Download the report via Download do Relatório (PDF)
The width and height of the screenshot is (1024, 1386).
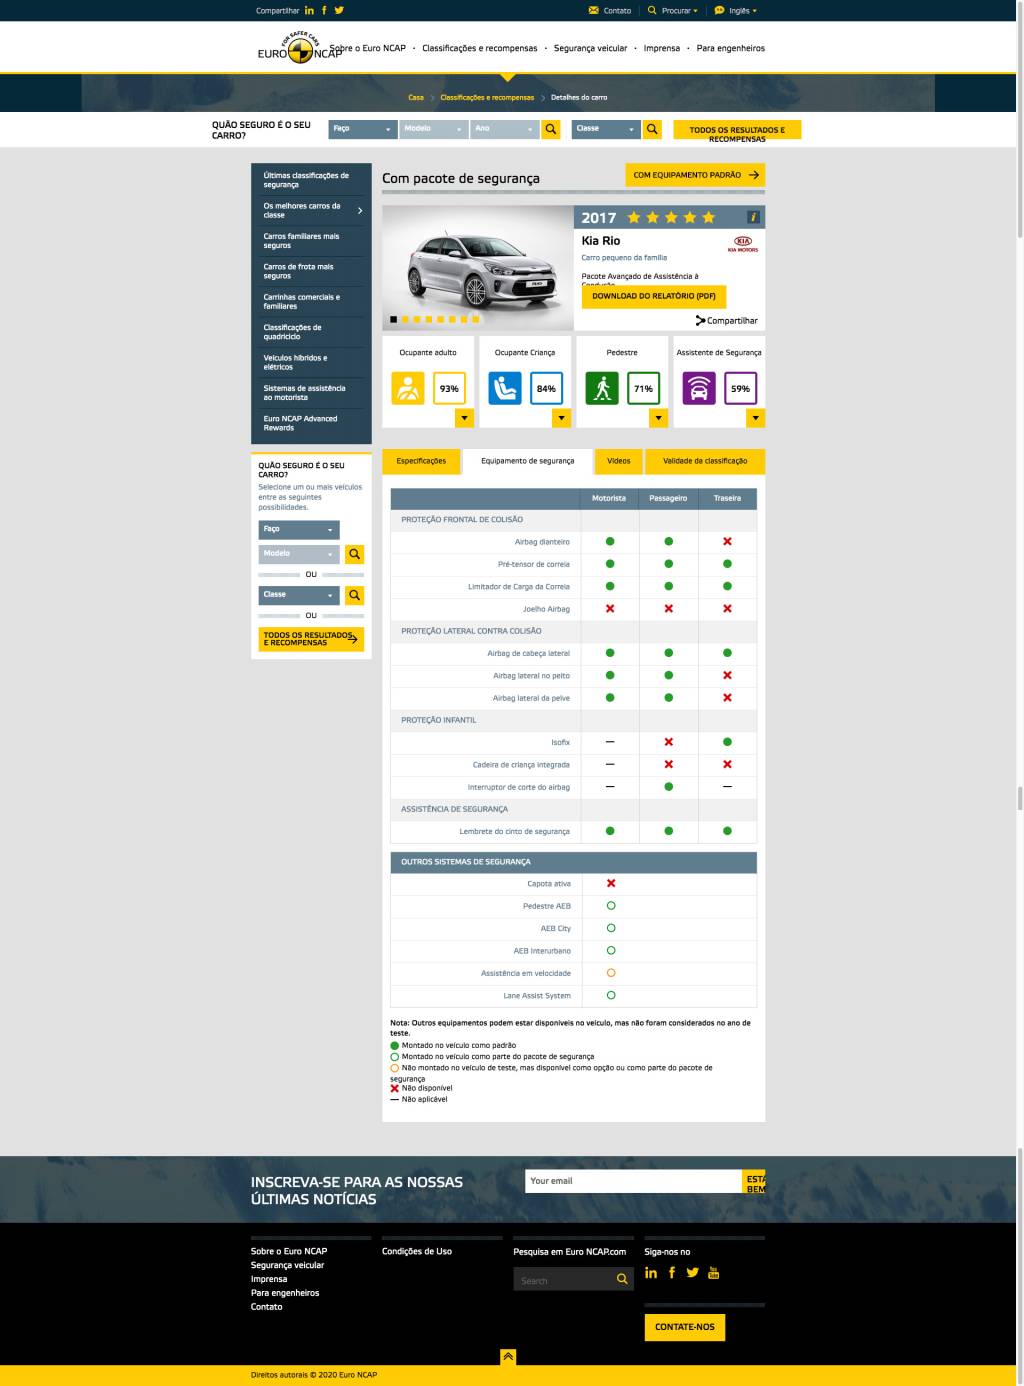click(654, 296)
